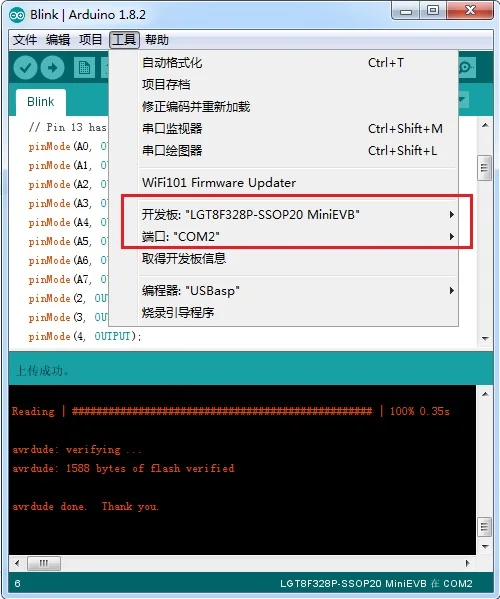Switch to the Blink sketch tab
500x599 pixels.
click(x=41, y=102)
